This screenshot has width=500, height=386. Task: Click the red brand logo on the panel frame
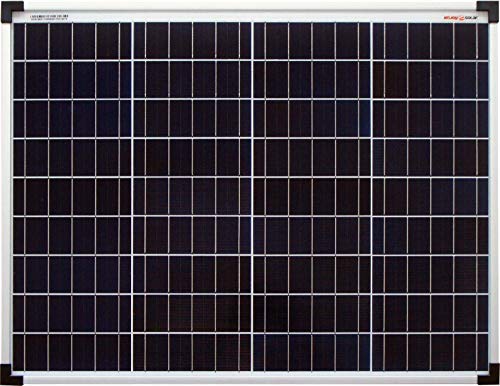click(461, 17)
